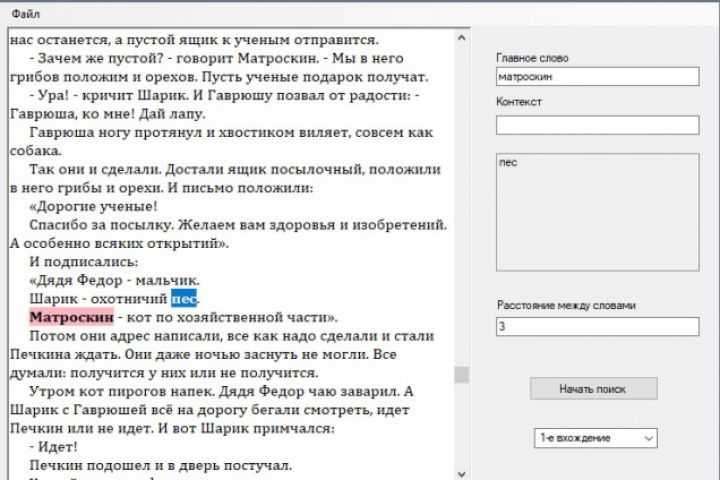Image resolution: width=720 pixels, height=480 pixels.
Task: Click the Расстояние между словами field
Action: tap(597, 327)
